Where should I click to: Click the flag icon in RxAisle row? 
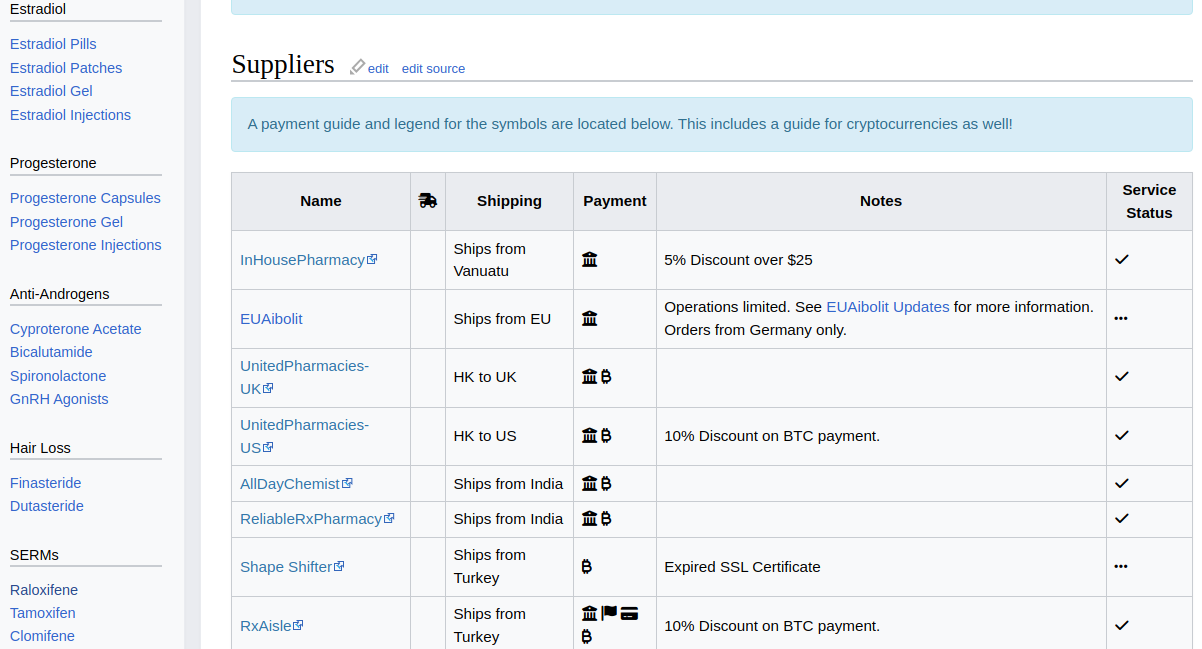pos(609,614)
